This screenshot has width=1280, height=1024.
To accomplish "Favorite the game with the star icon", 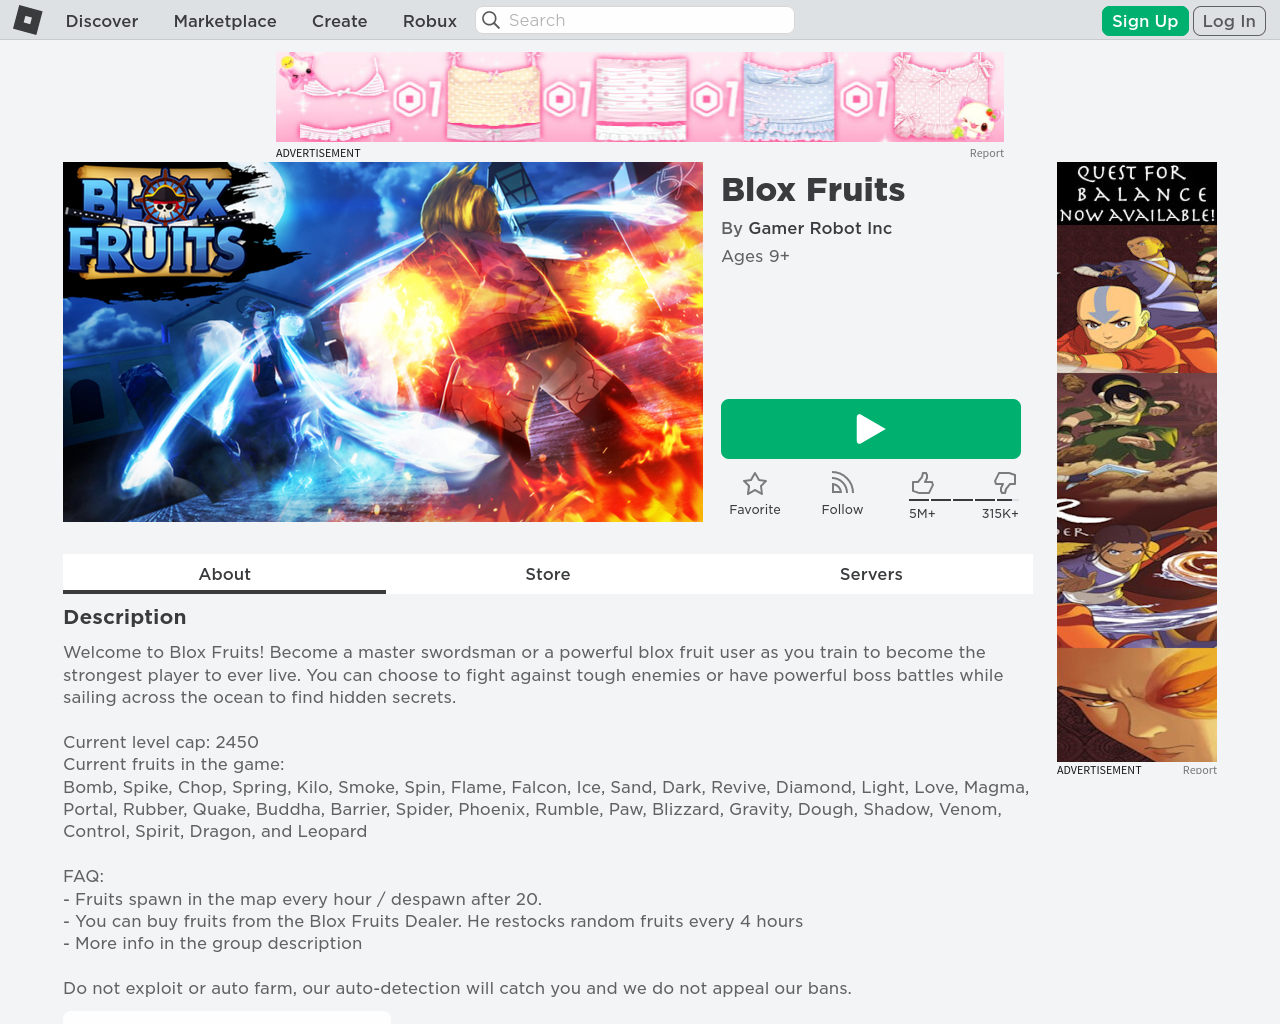I will click(x=755, y=484).
